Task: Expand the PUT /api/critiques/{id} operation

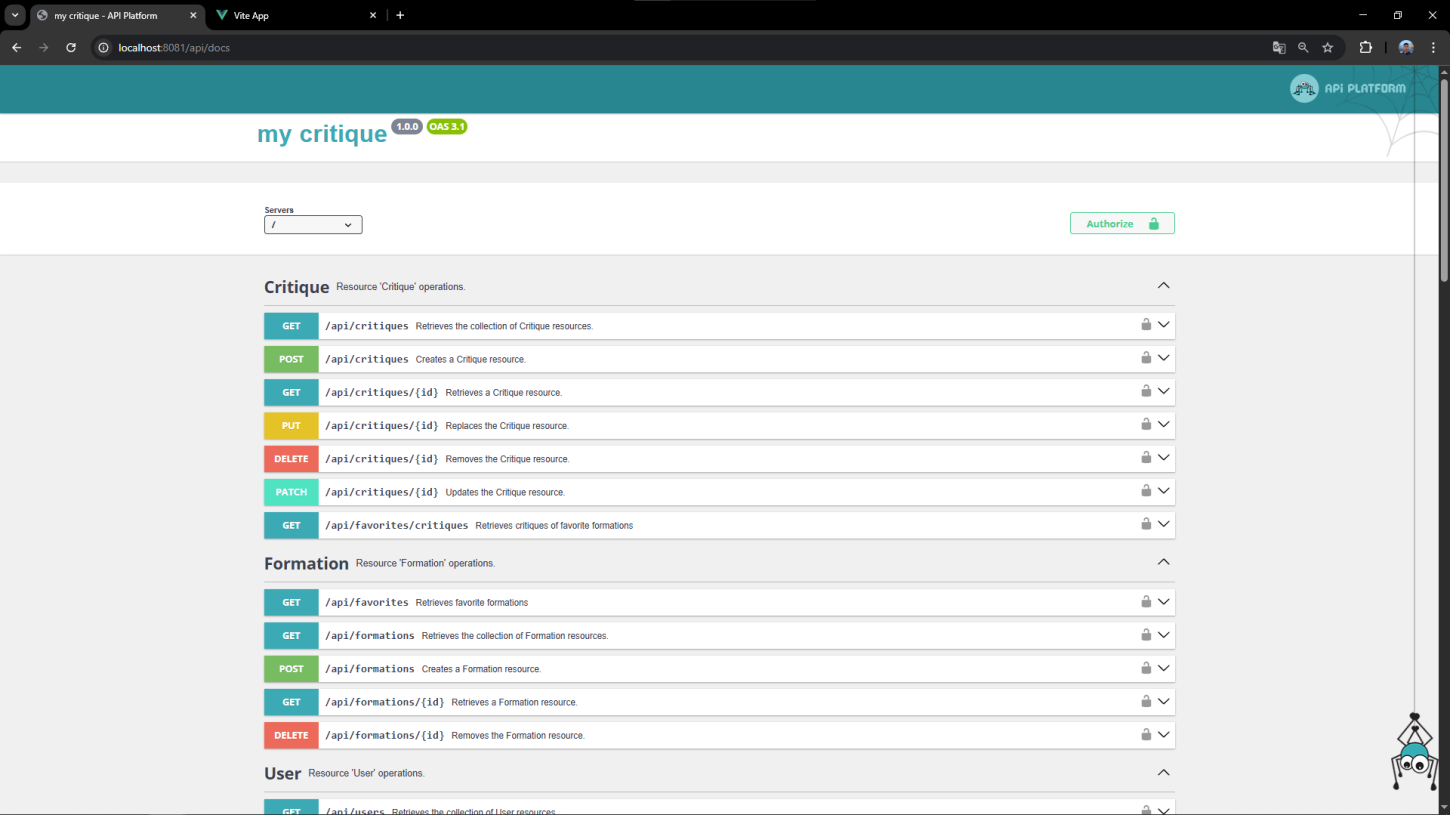Action: 1163,425
